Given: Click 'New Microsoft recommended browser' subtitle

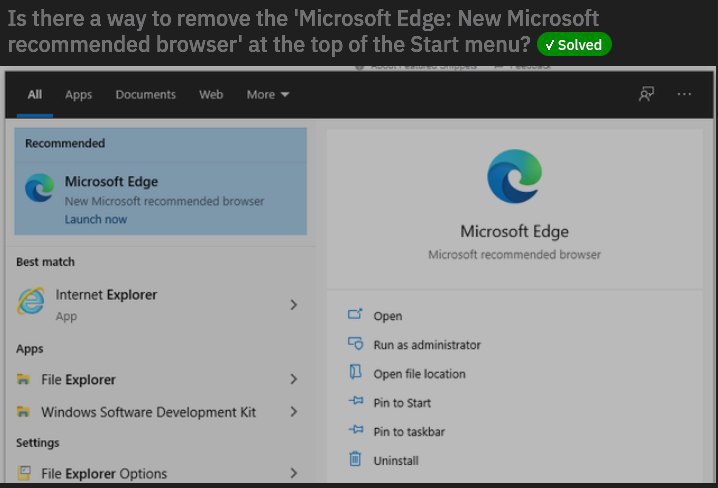Looking at the screenshot, I should pyautogui.click(x=164, y=201).
